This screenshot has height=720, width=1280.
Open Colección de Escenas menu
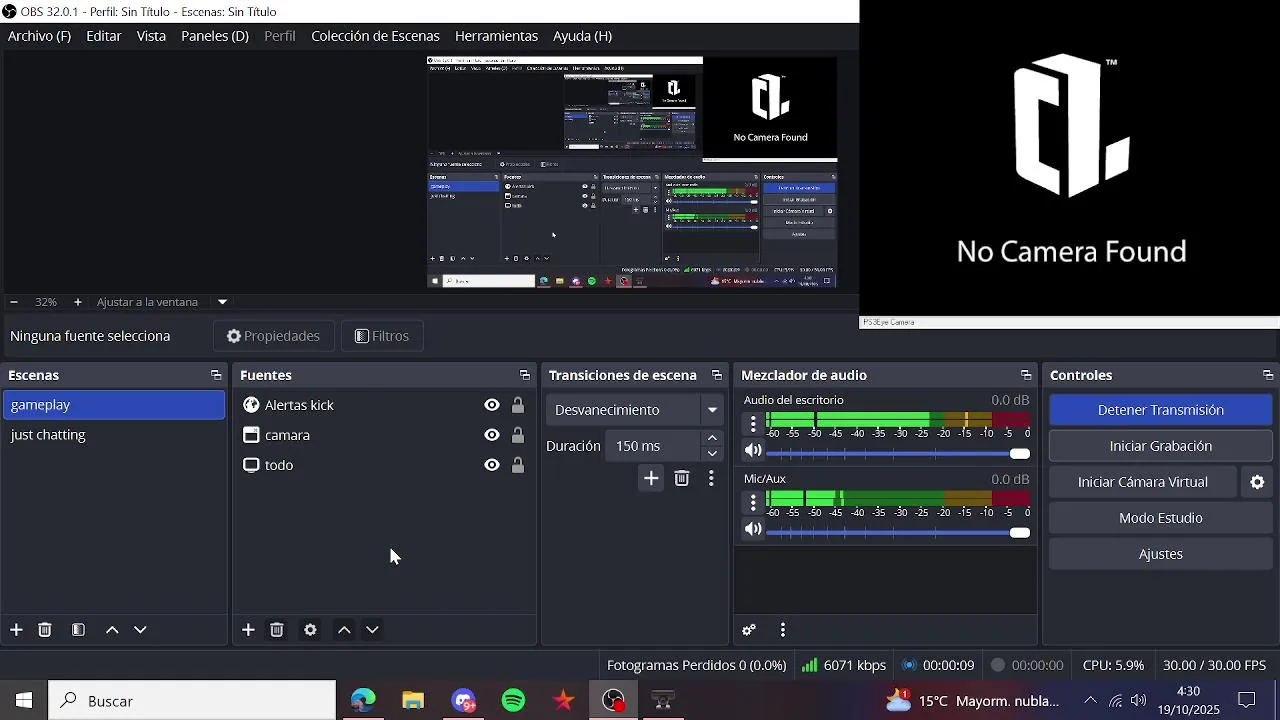375,36
